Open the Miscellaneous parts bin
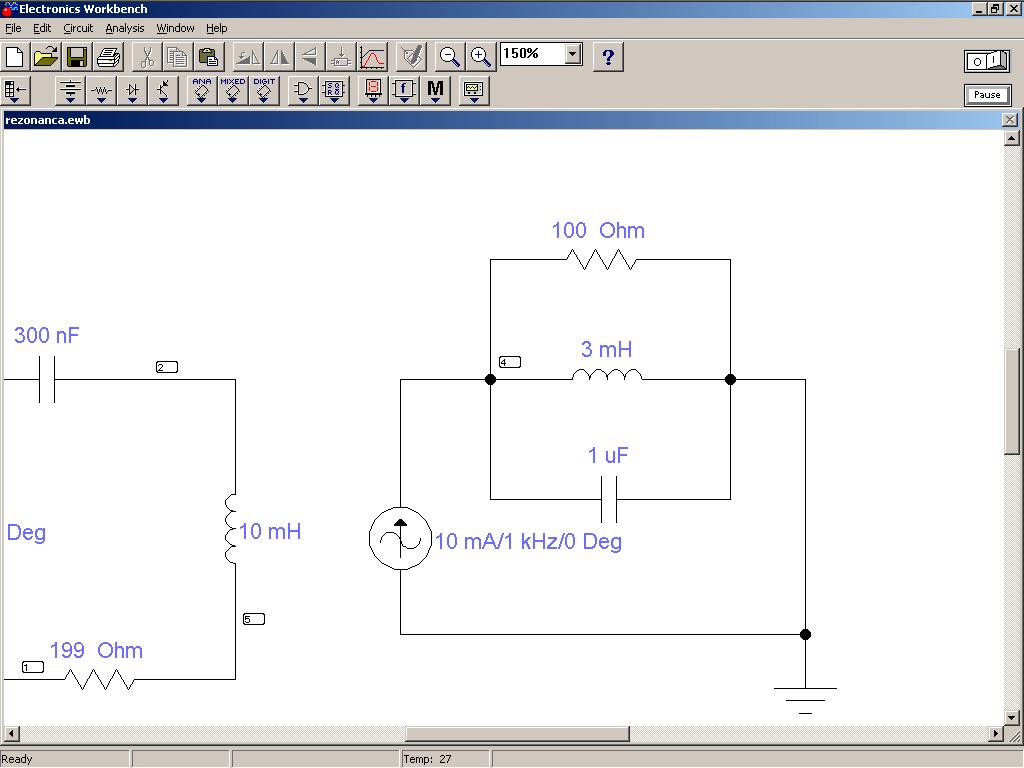The height and width of the screenshot is (768, 1024). (436, 91)
